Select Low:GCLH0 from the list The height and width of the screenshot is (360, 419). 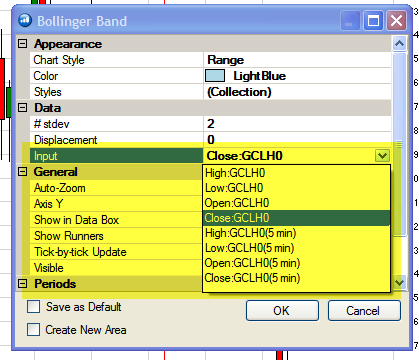[296, 188]
